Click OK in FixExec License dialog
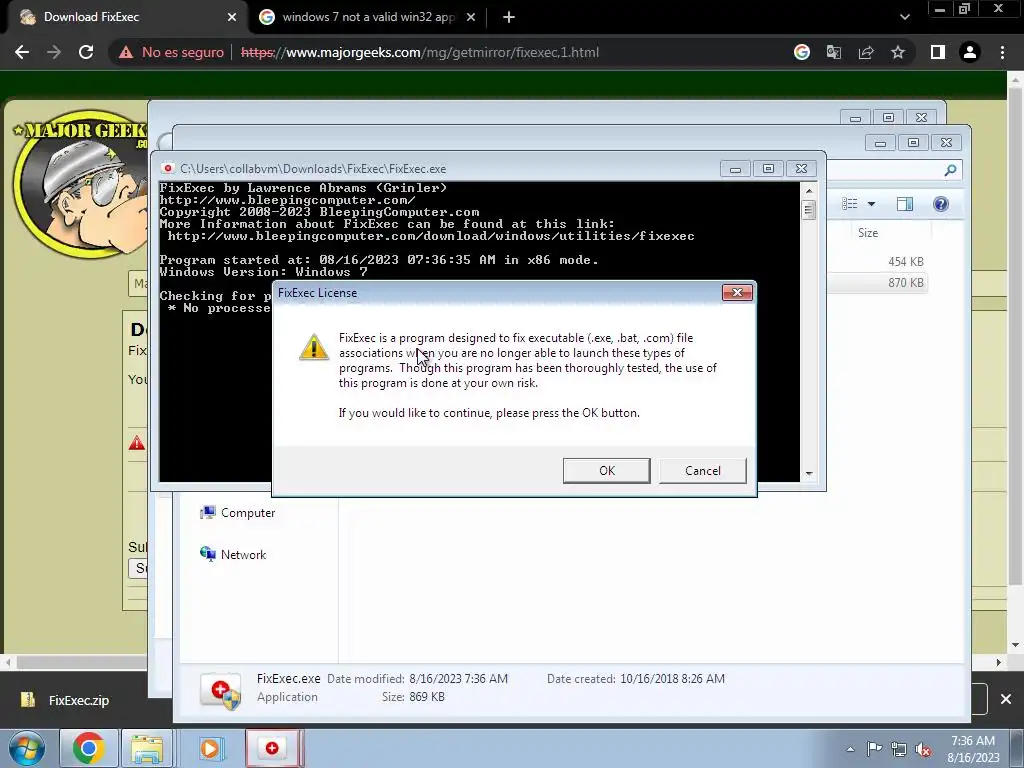Image resolution: width=1024 pixels, height=768 pixels. tap(606, 470)
